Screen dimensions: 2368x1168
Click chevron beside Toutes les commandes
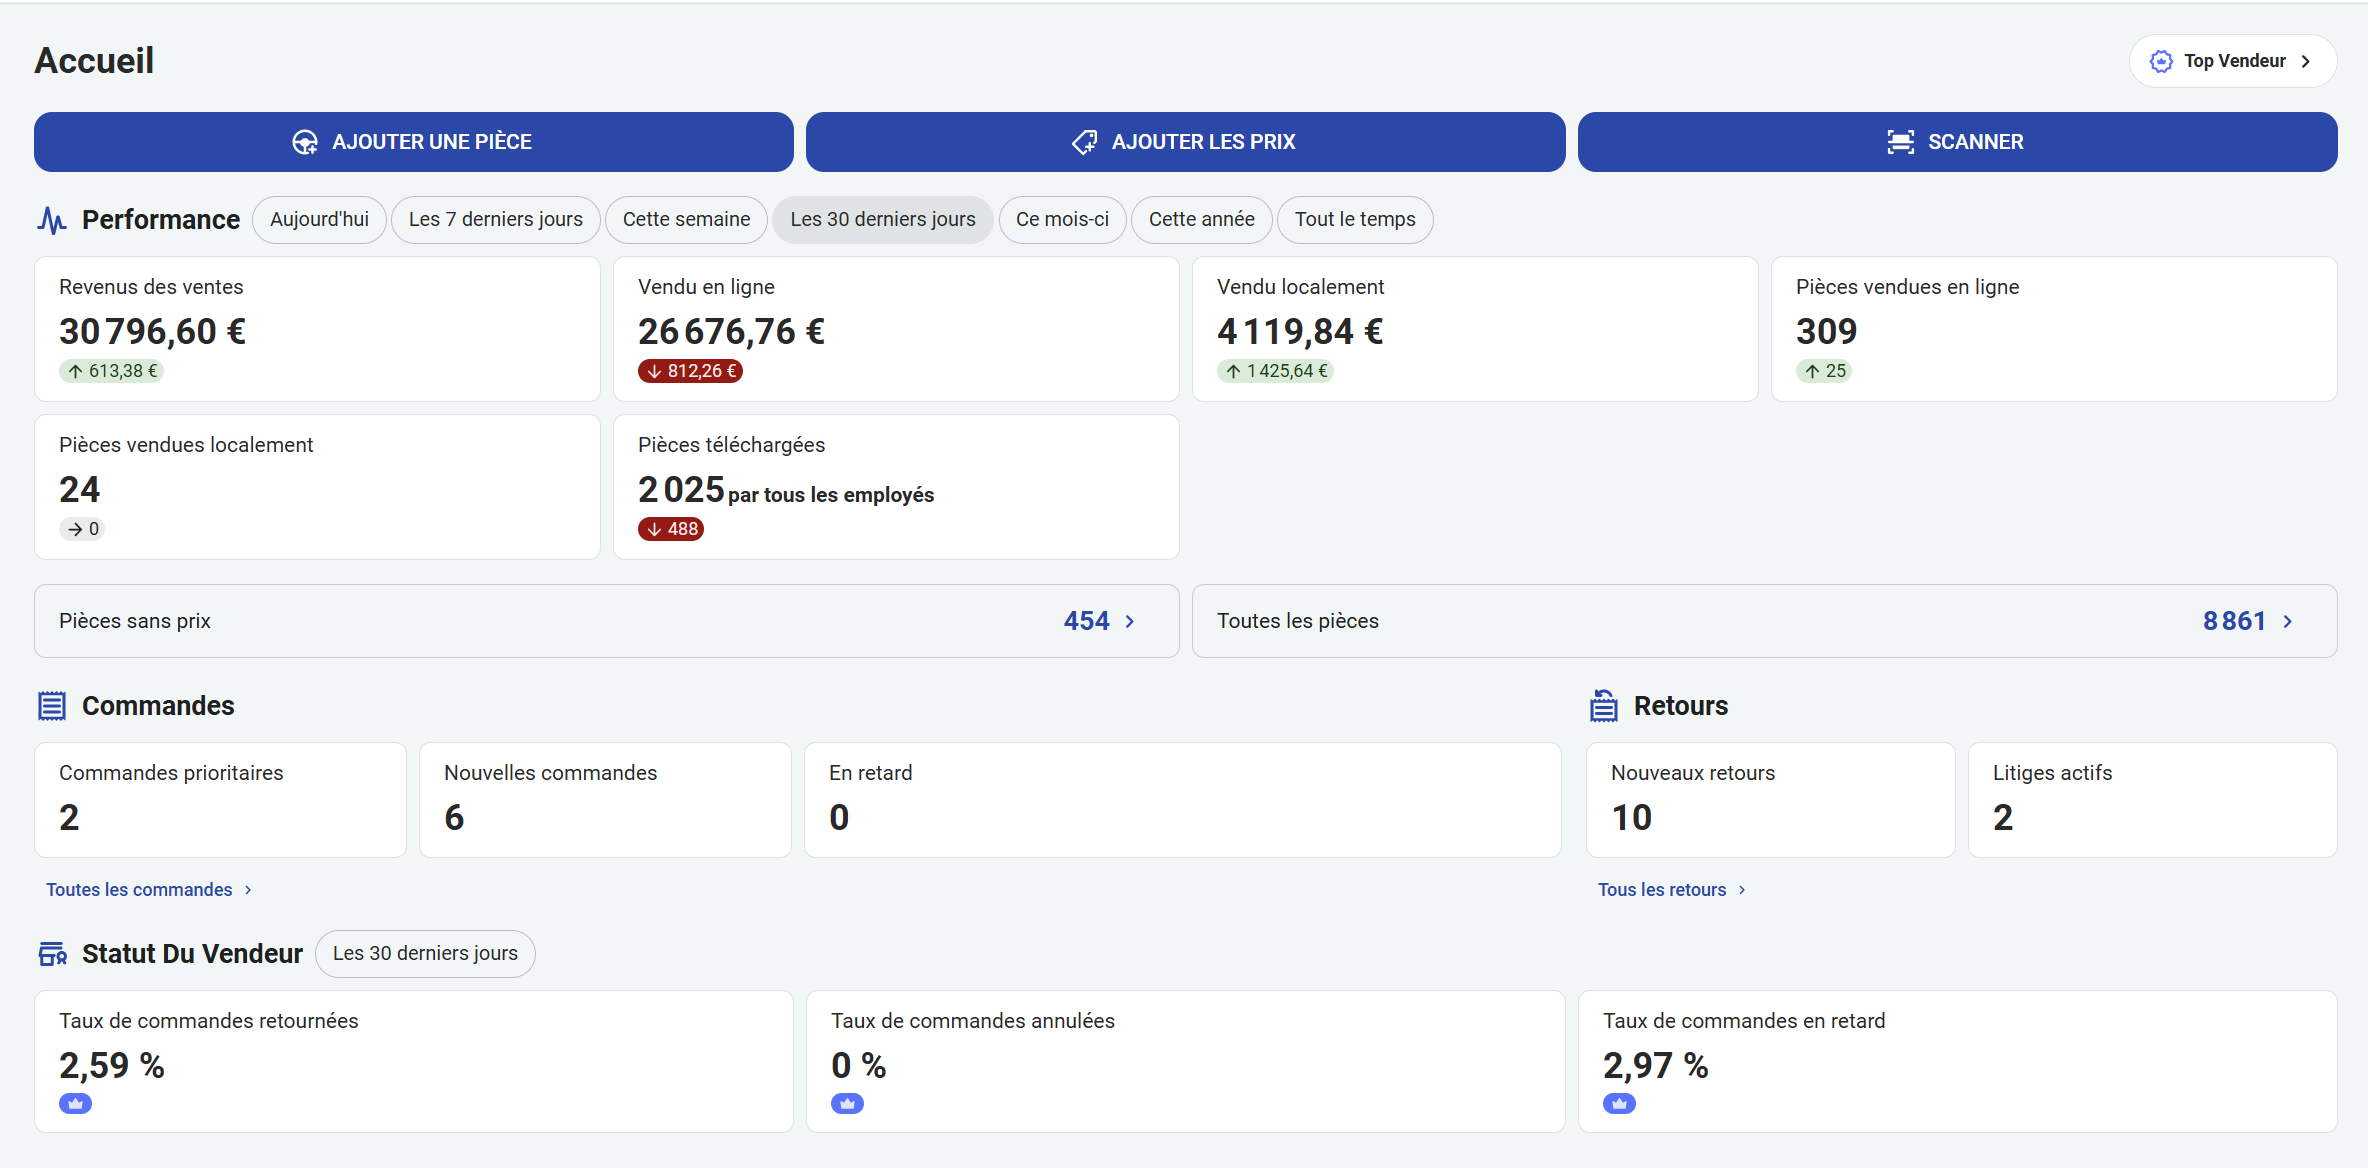[248, 890]
